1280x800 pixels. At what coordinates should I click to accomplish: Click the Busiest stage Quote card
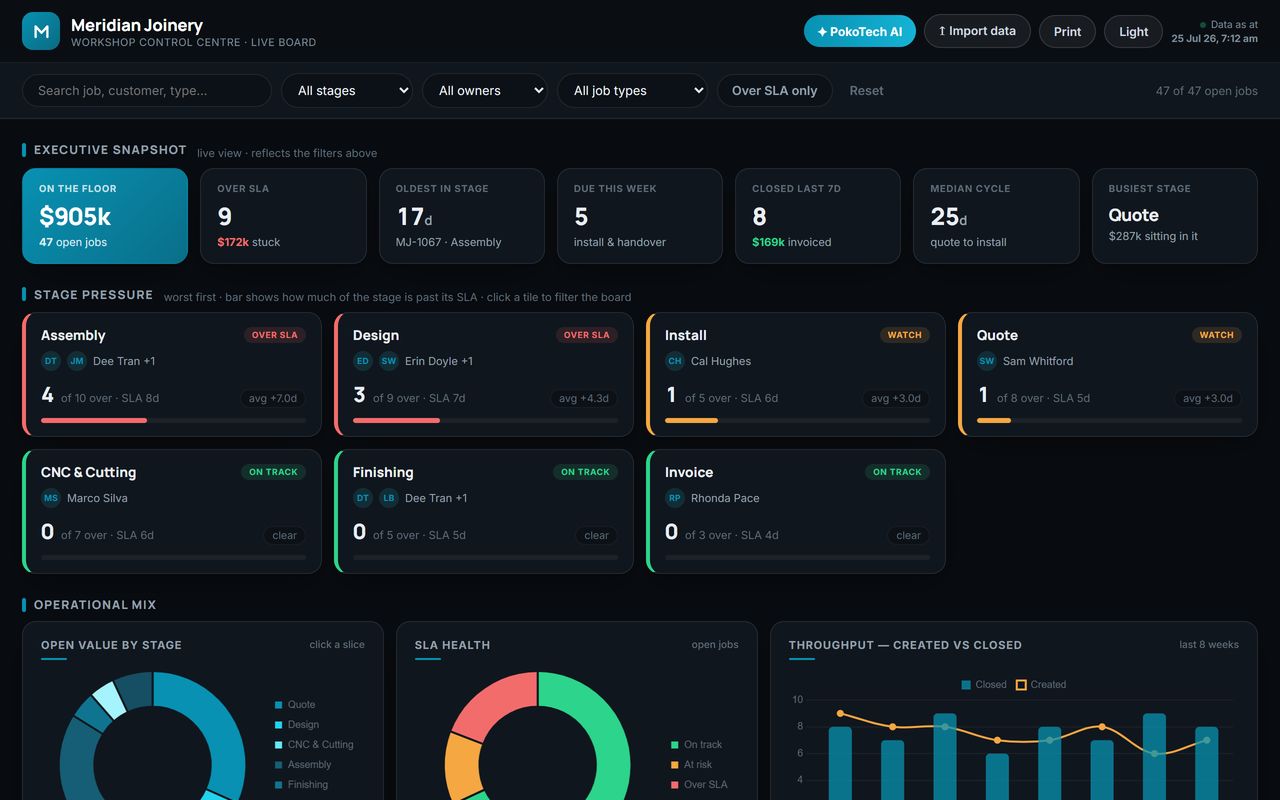(x=1175, y=216)
